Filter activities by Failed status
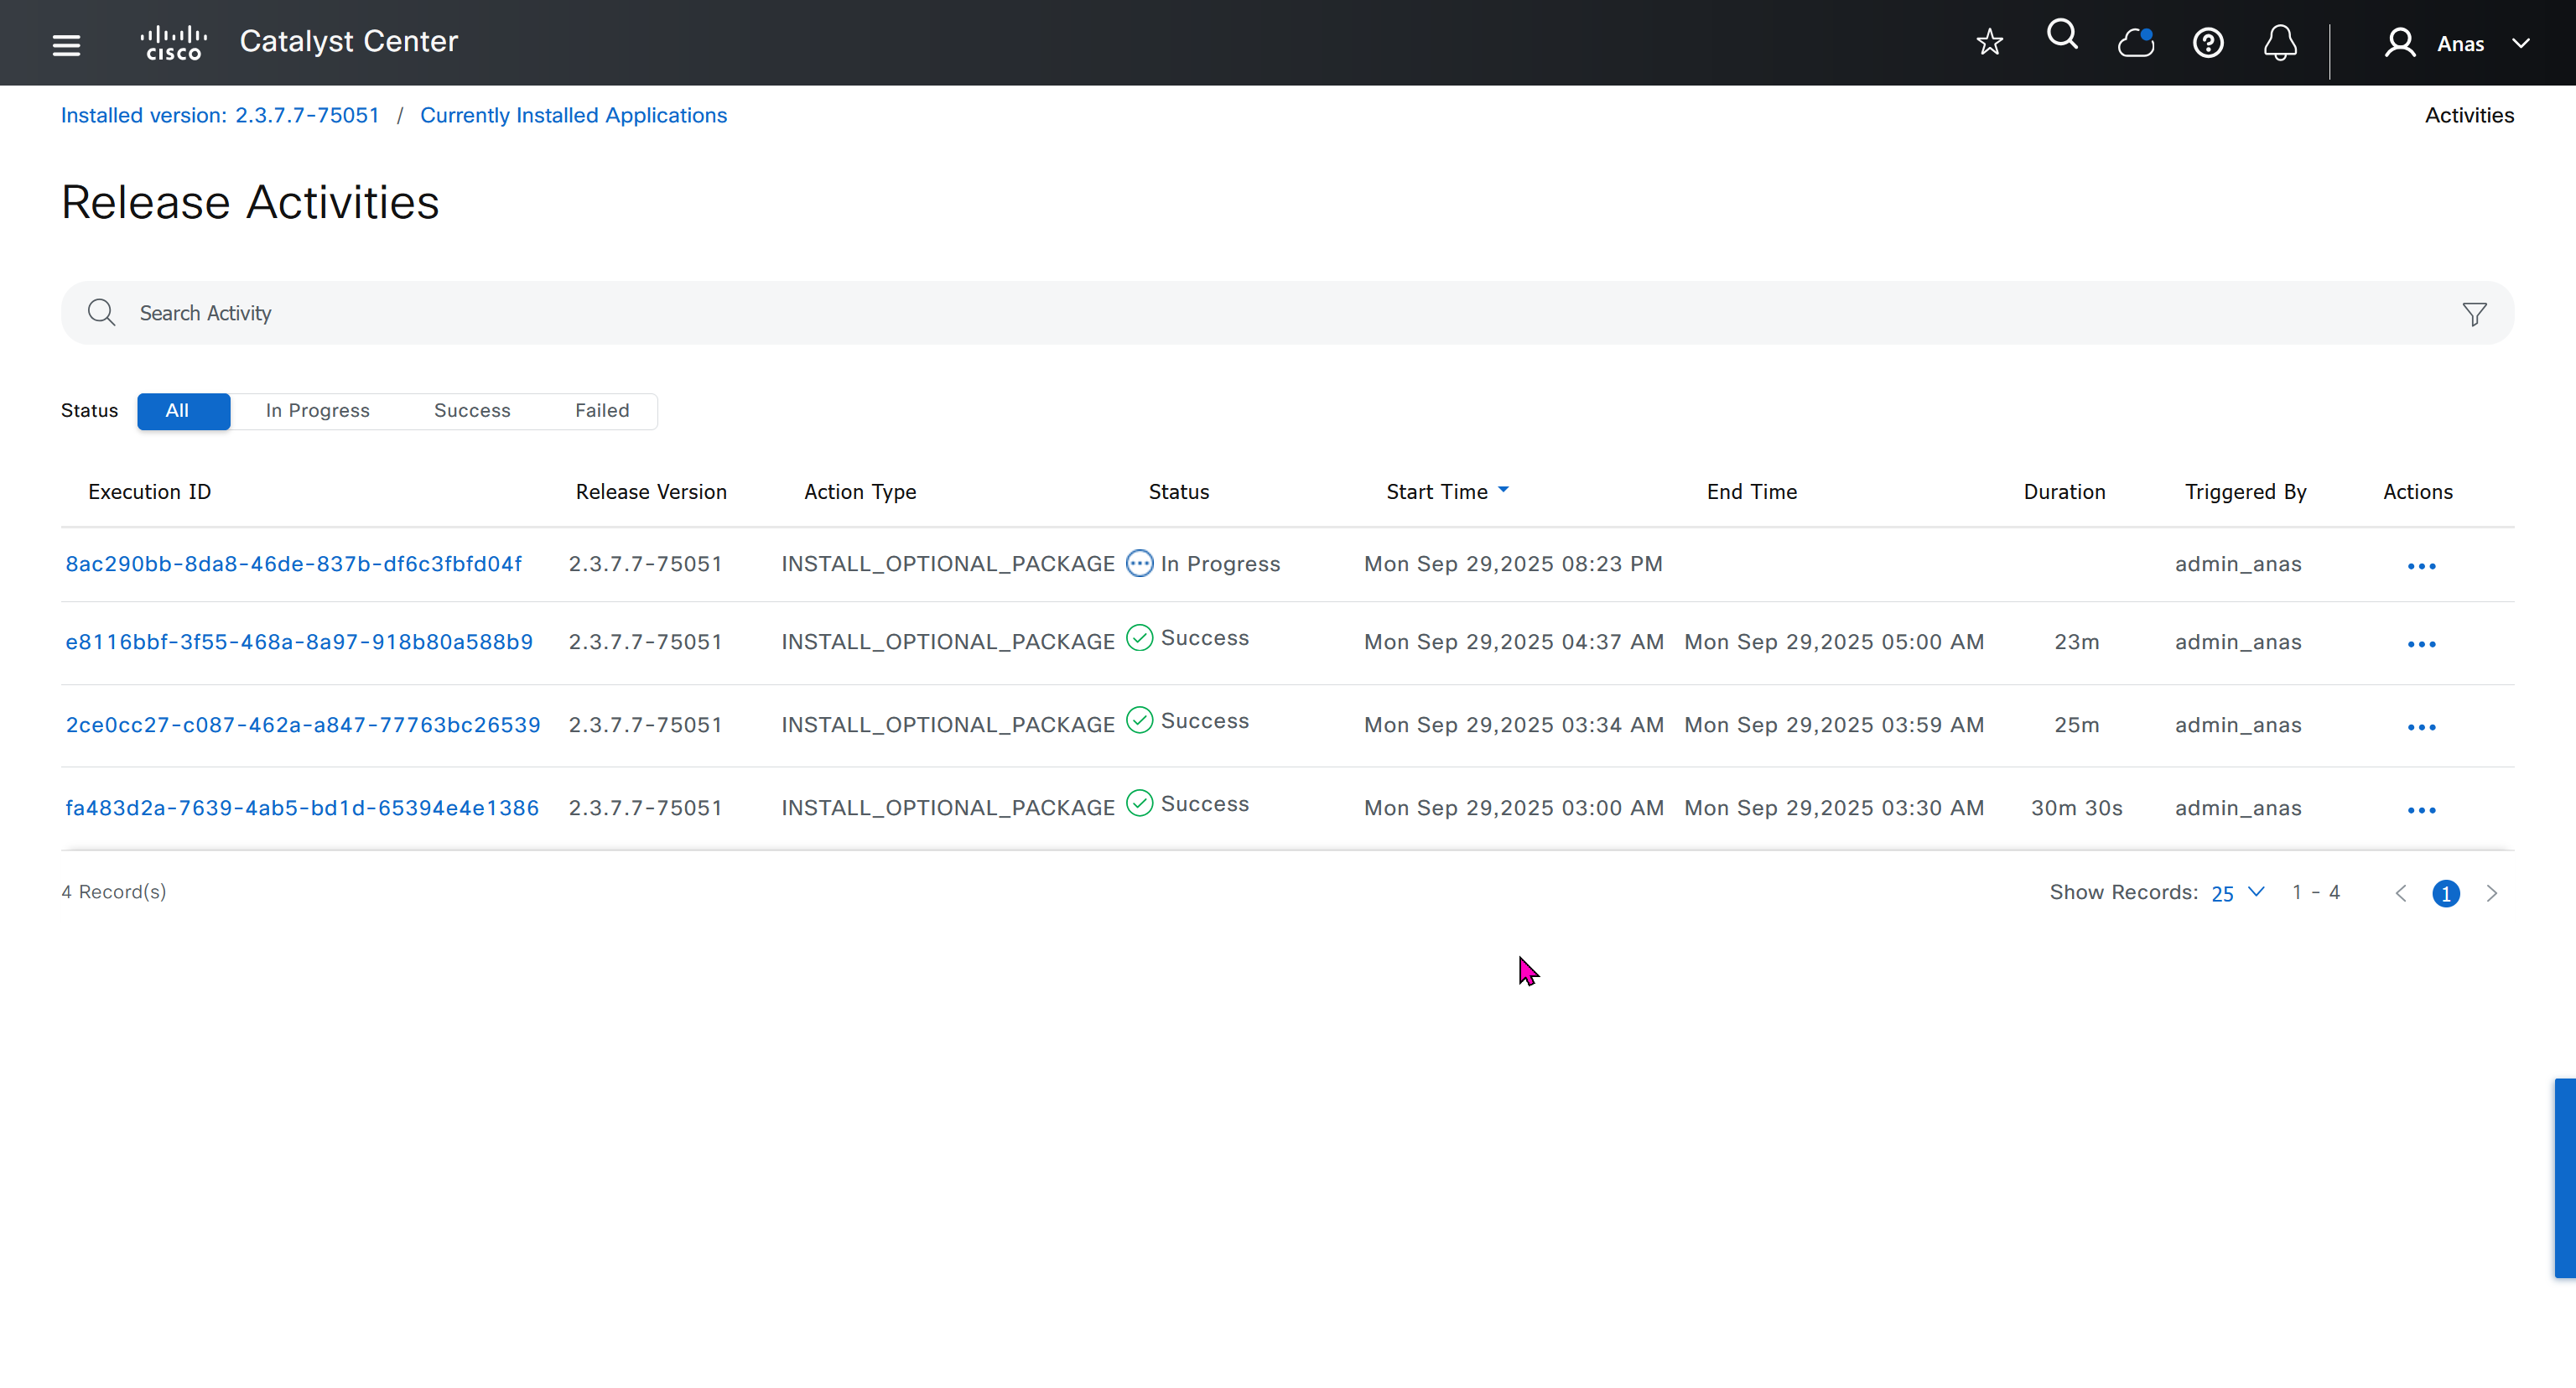This screenshot has width=2576, height=1388. pyautogui.click(x=602, y=411)
